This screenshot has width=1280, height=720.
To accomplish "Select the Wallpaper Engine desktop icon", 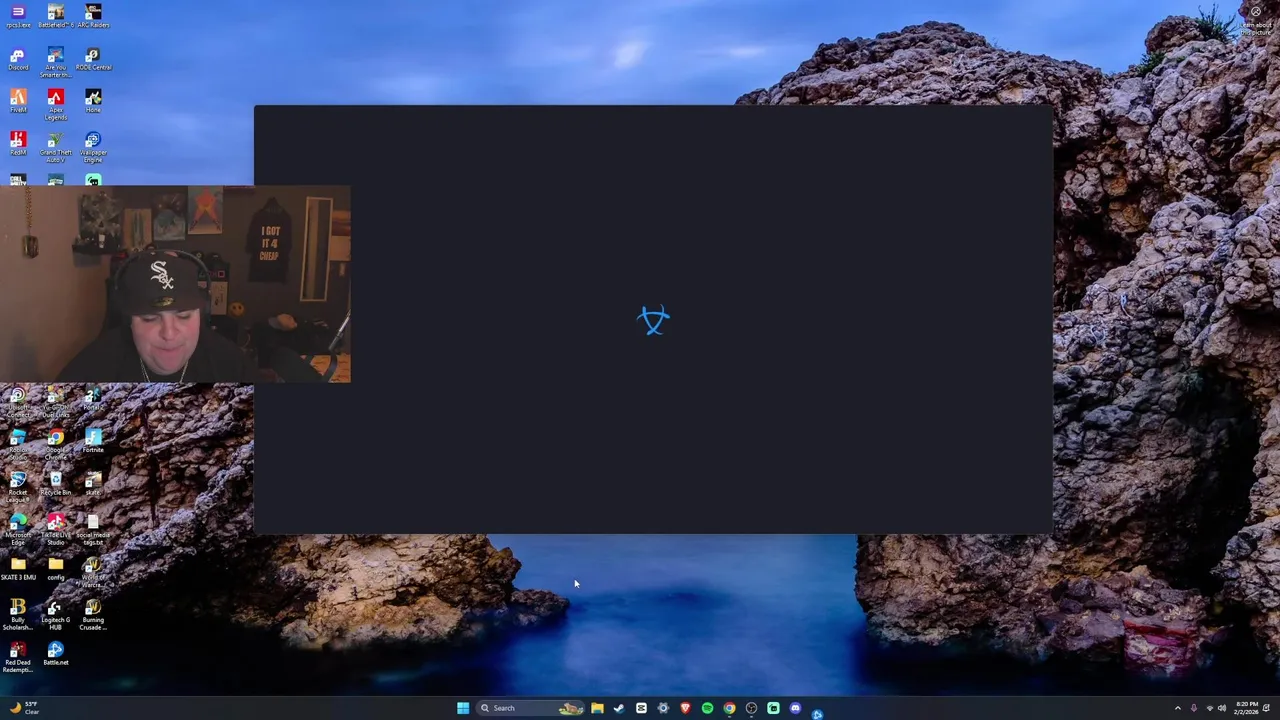I will point(93,147).
